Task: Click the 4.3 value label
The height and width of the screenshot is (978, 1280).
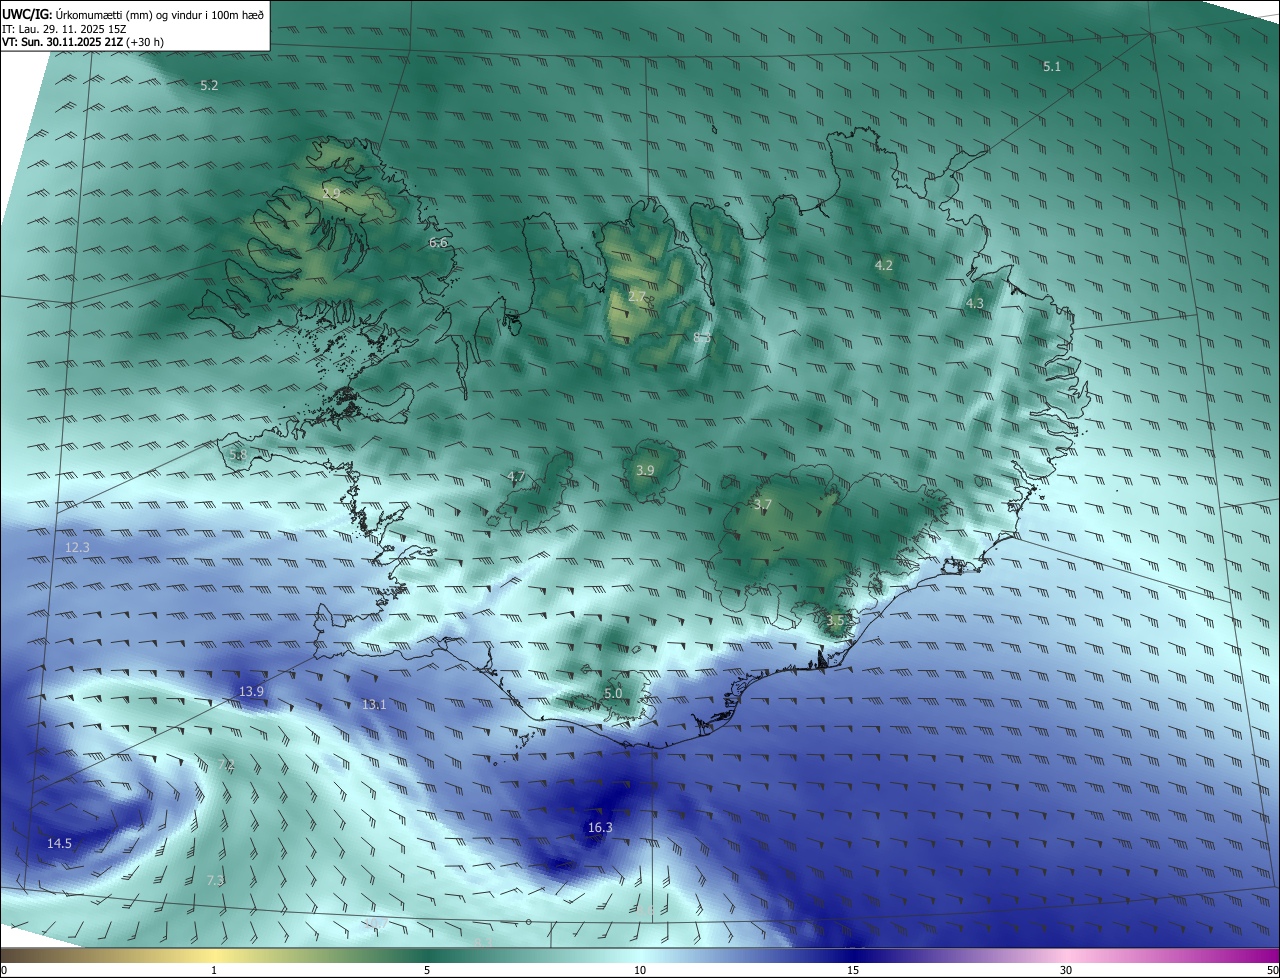Action: point(975,304)
